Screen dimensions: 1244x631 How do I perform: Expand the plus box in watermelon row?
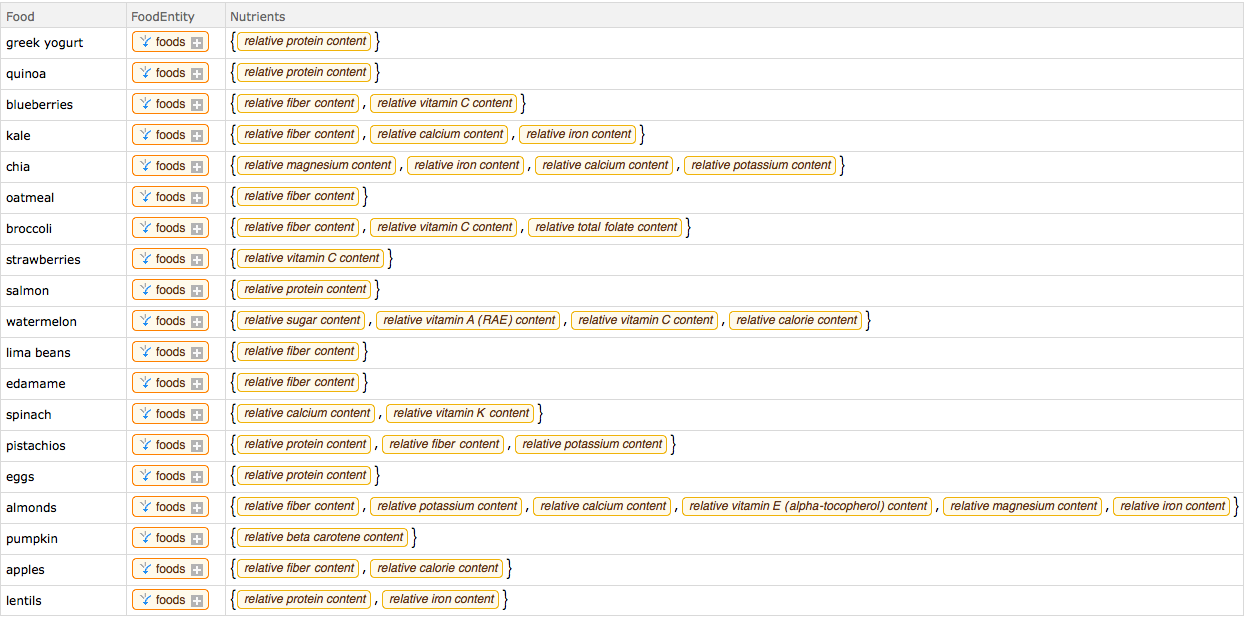(x=197, y=321)
